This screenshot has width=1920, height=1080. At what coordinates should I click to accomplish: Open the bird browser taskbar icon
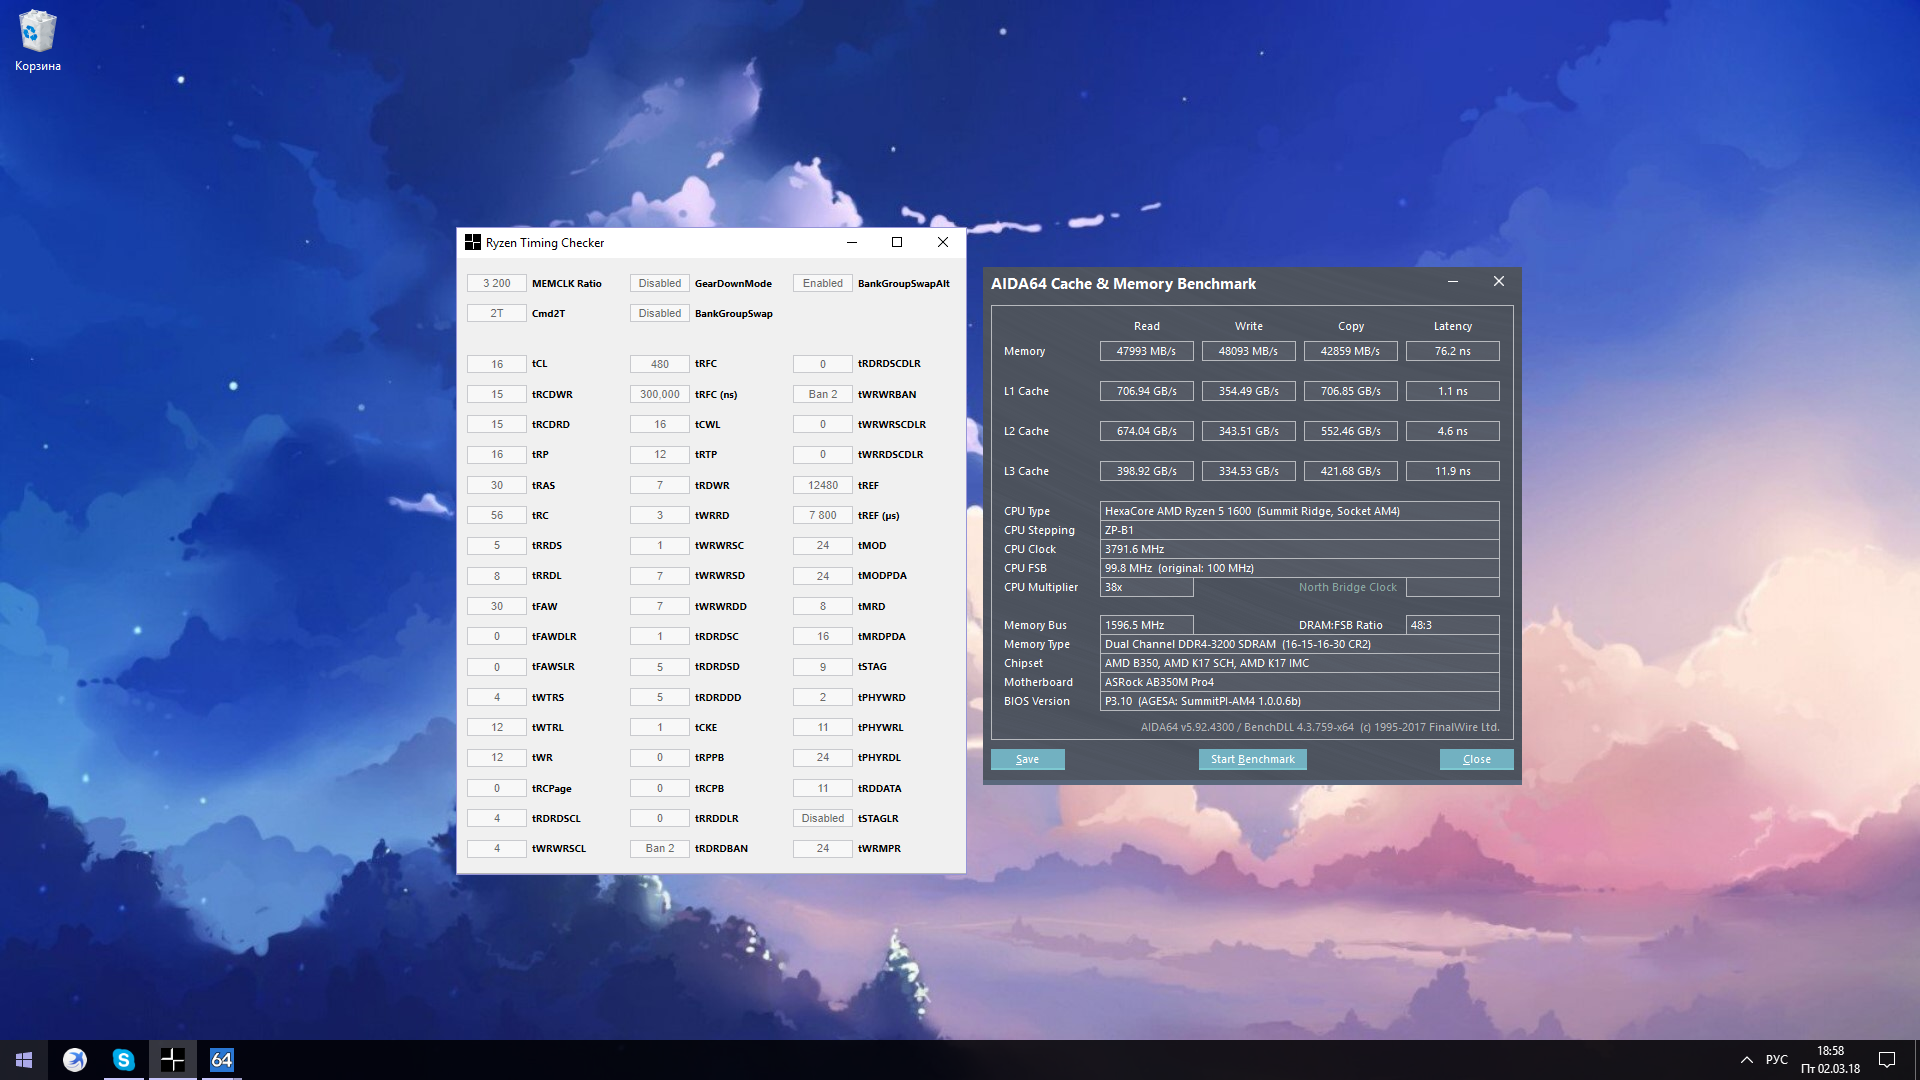click(75, 1059)
